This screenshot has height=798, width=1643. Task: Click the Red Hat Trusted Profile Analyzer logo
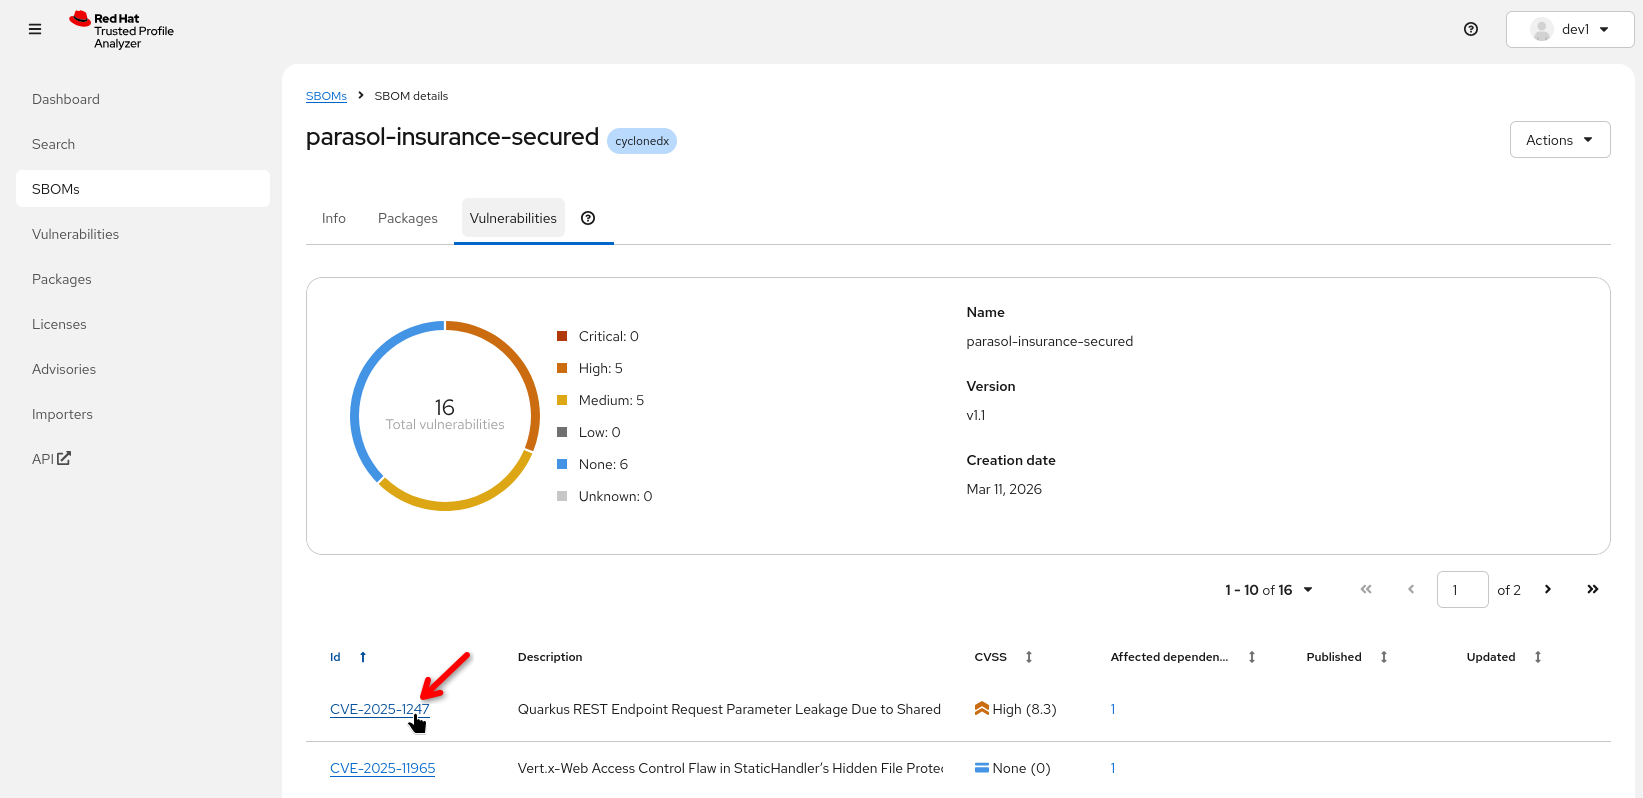[x=122, y=30]
